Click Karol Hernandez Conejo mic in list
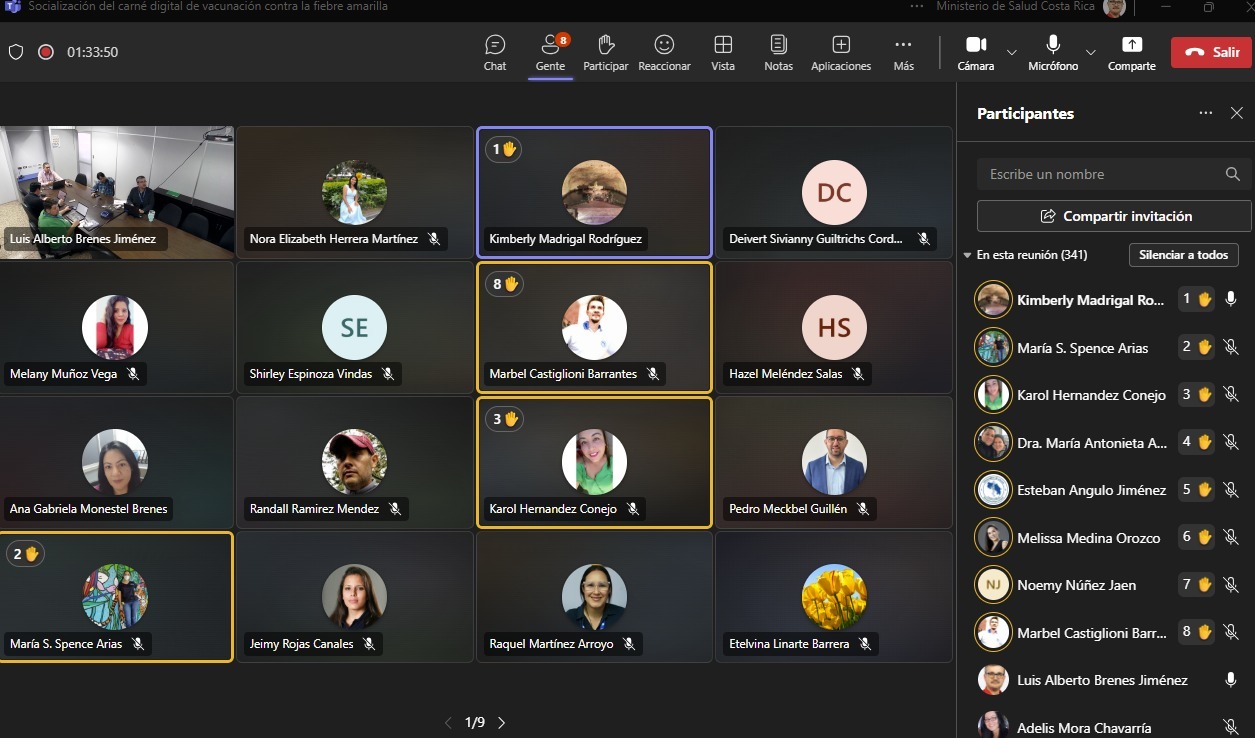The width and height of the screenshot is (1255, 738). (x=1231, y=394)
